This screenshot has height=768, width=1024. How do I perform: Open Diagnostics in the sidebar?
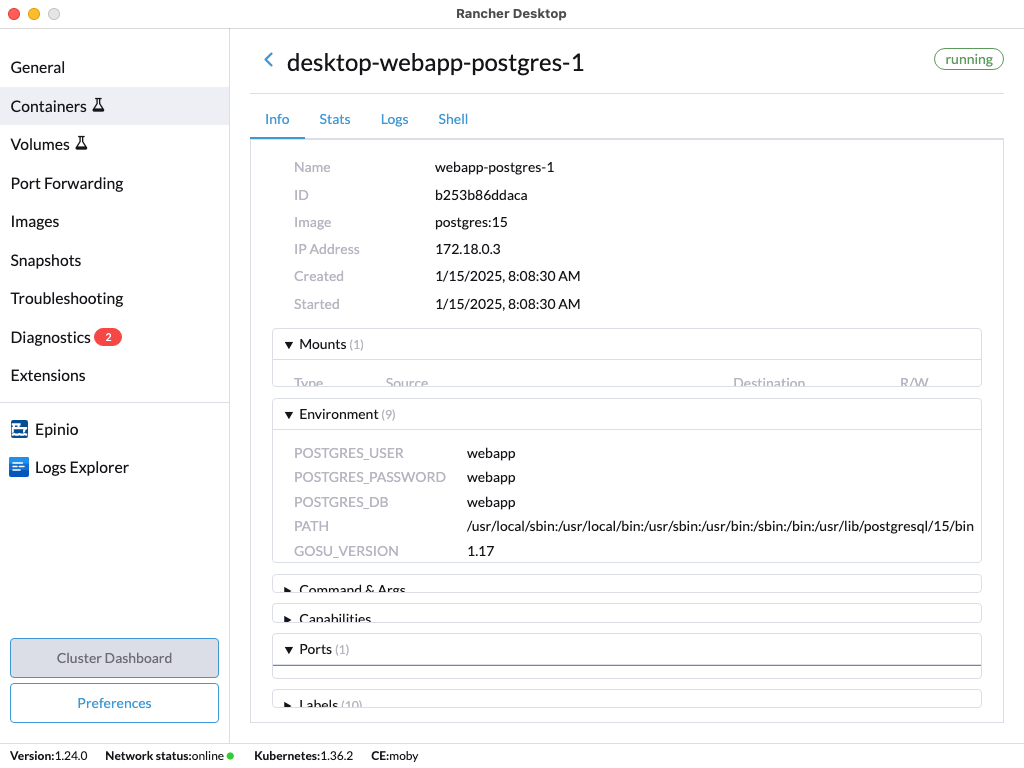[x=114, y=337]
